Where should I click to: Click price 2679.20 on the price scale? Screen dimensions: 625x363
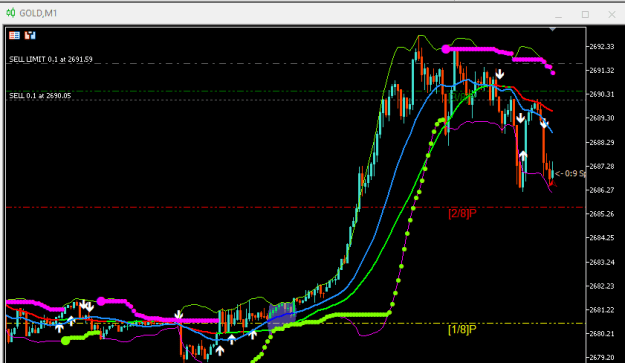point(601,358)
